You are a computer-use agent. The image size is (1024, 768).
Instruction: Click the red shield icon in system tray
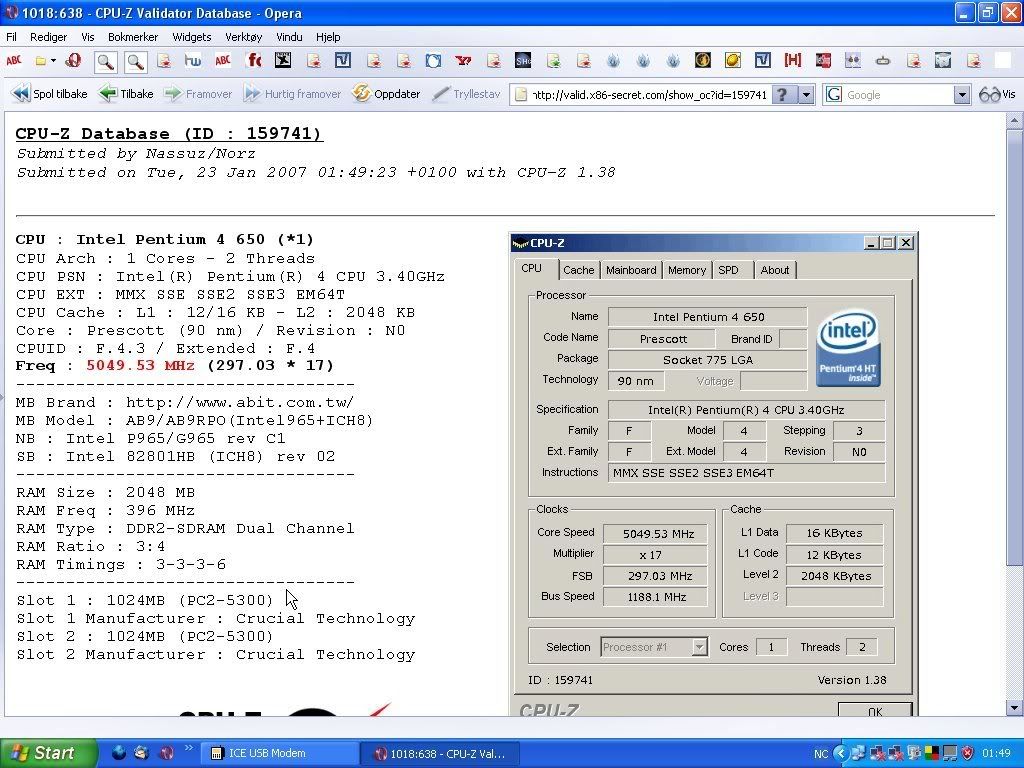point(968,754)
